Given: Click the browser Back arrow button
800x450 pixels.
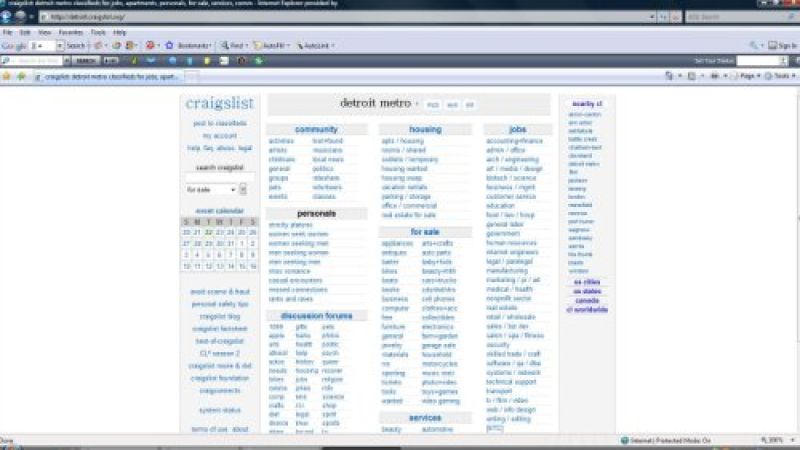Looking at the screenshot, I should [x=7, y=18].
